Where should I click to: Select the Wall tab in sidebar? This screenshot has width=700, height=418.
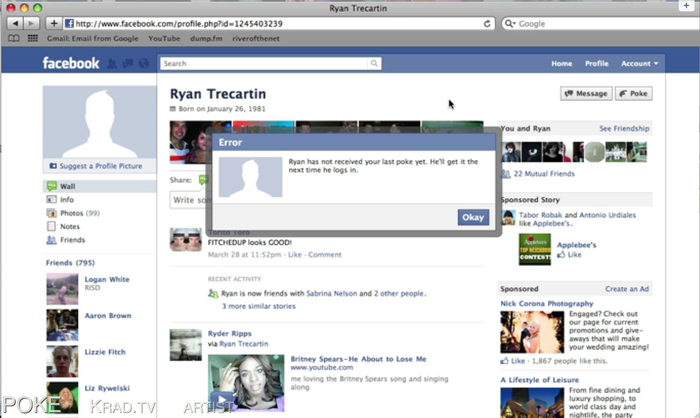pos(100,186)
